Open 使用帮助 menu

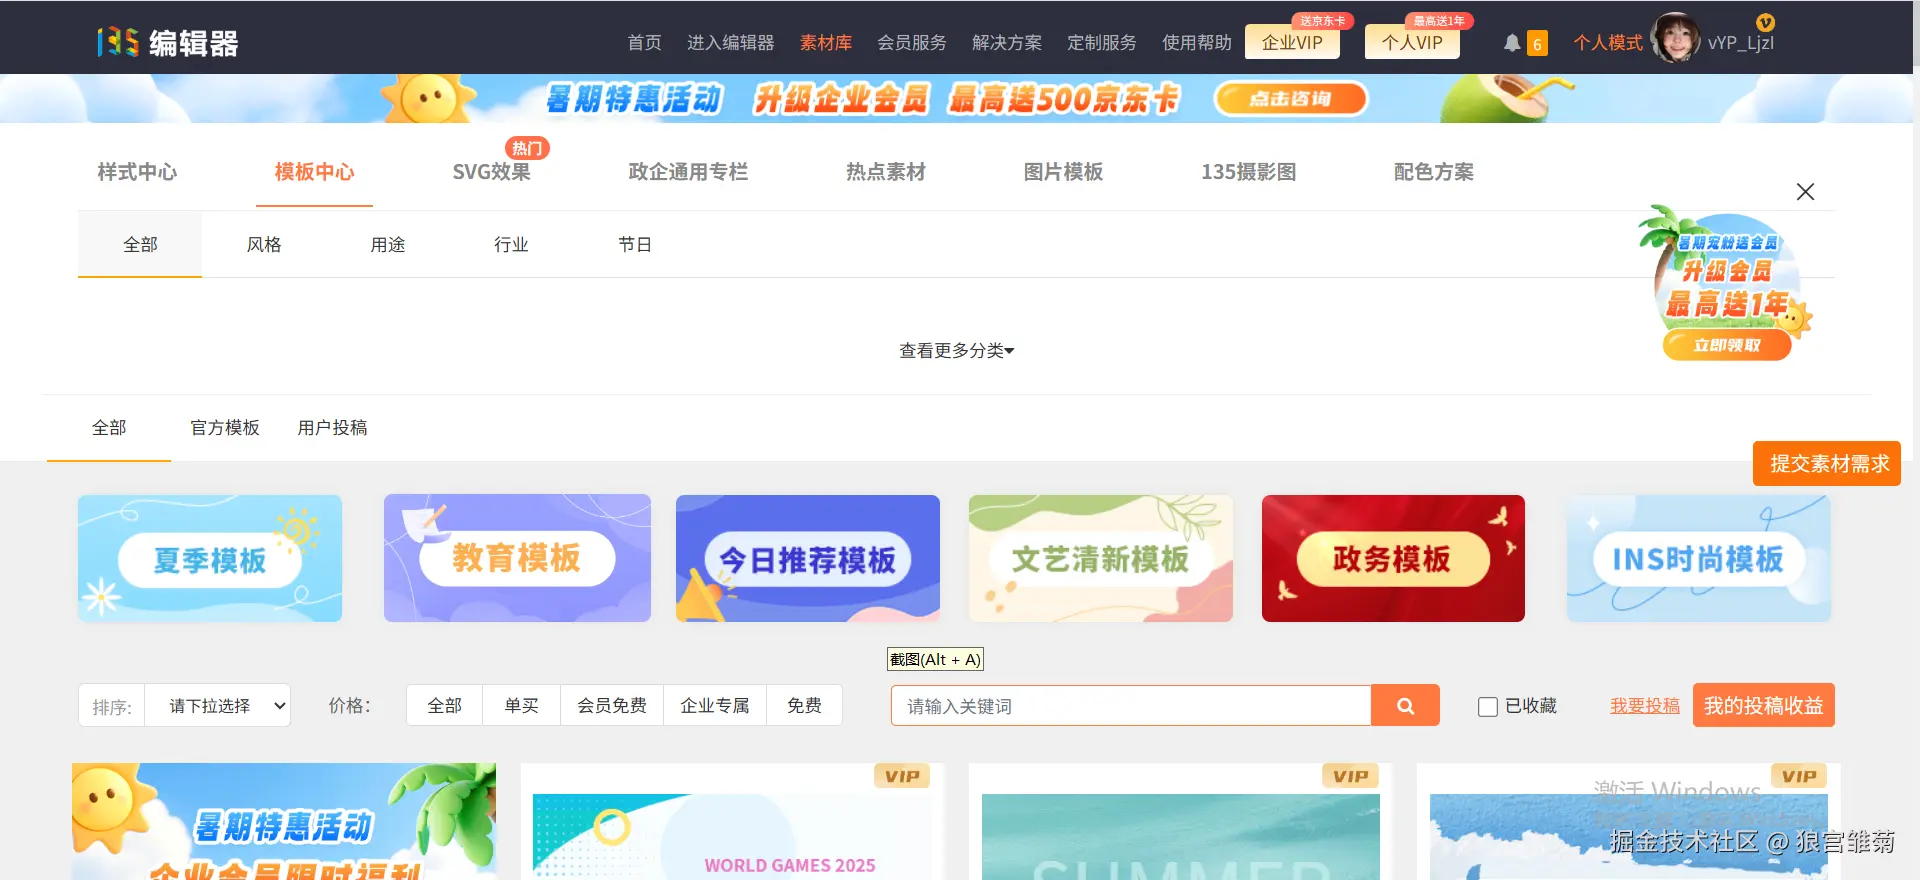(1196, 43)
